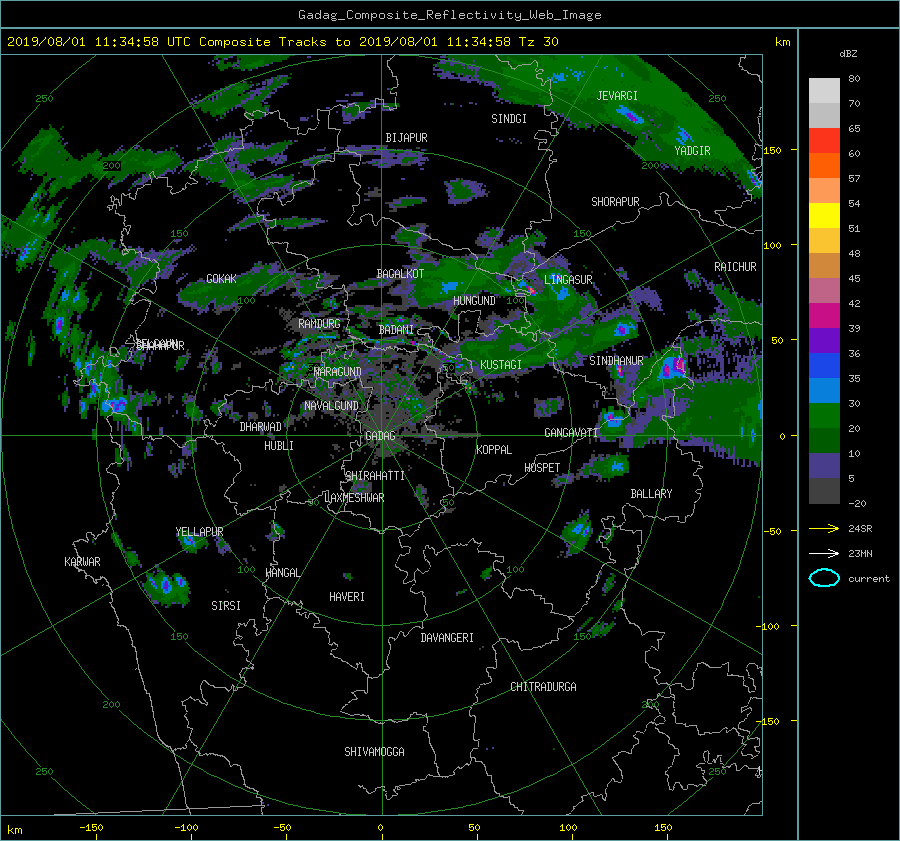Click the DHARWAD city label
This screenshot has width=900, height=841.
(260, 427)
